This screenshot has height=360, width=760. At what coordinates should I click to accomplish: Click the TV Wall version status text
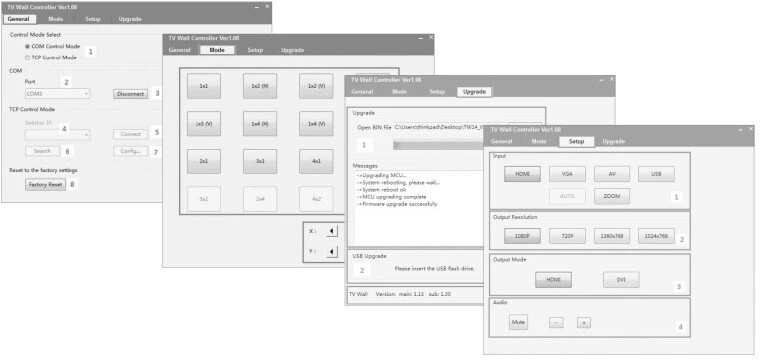point(400,294)
